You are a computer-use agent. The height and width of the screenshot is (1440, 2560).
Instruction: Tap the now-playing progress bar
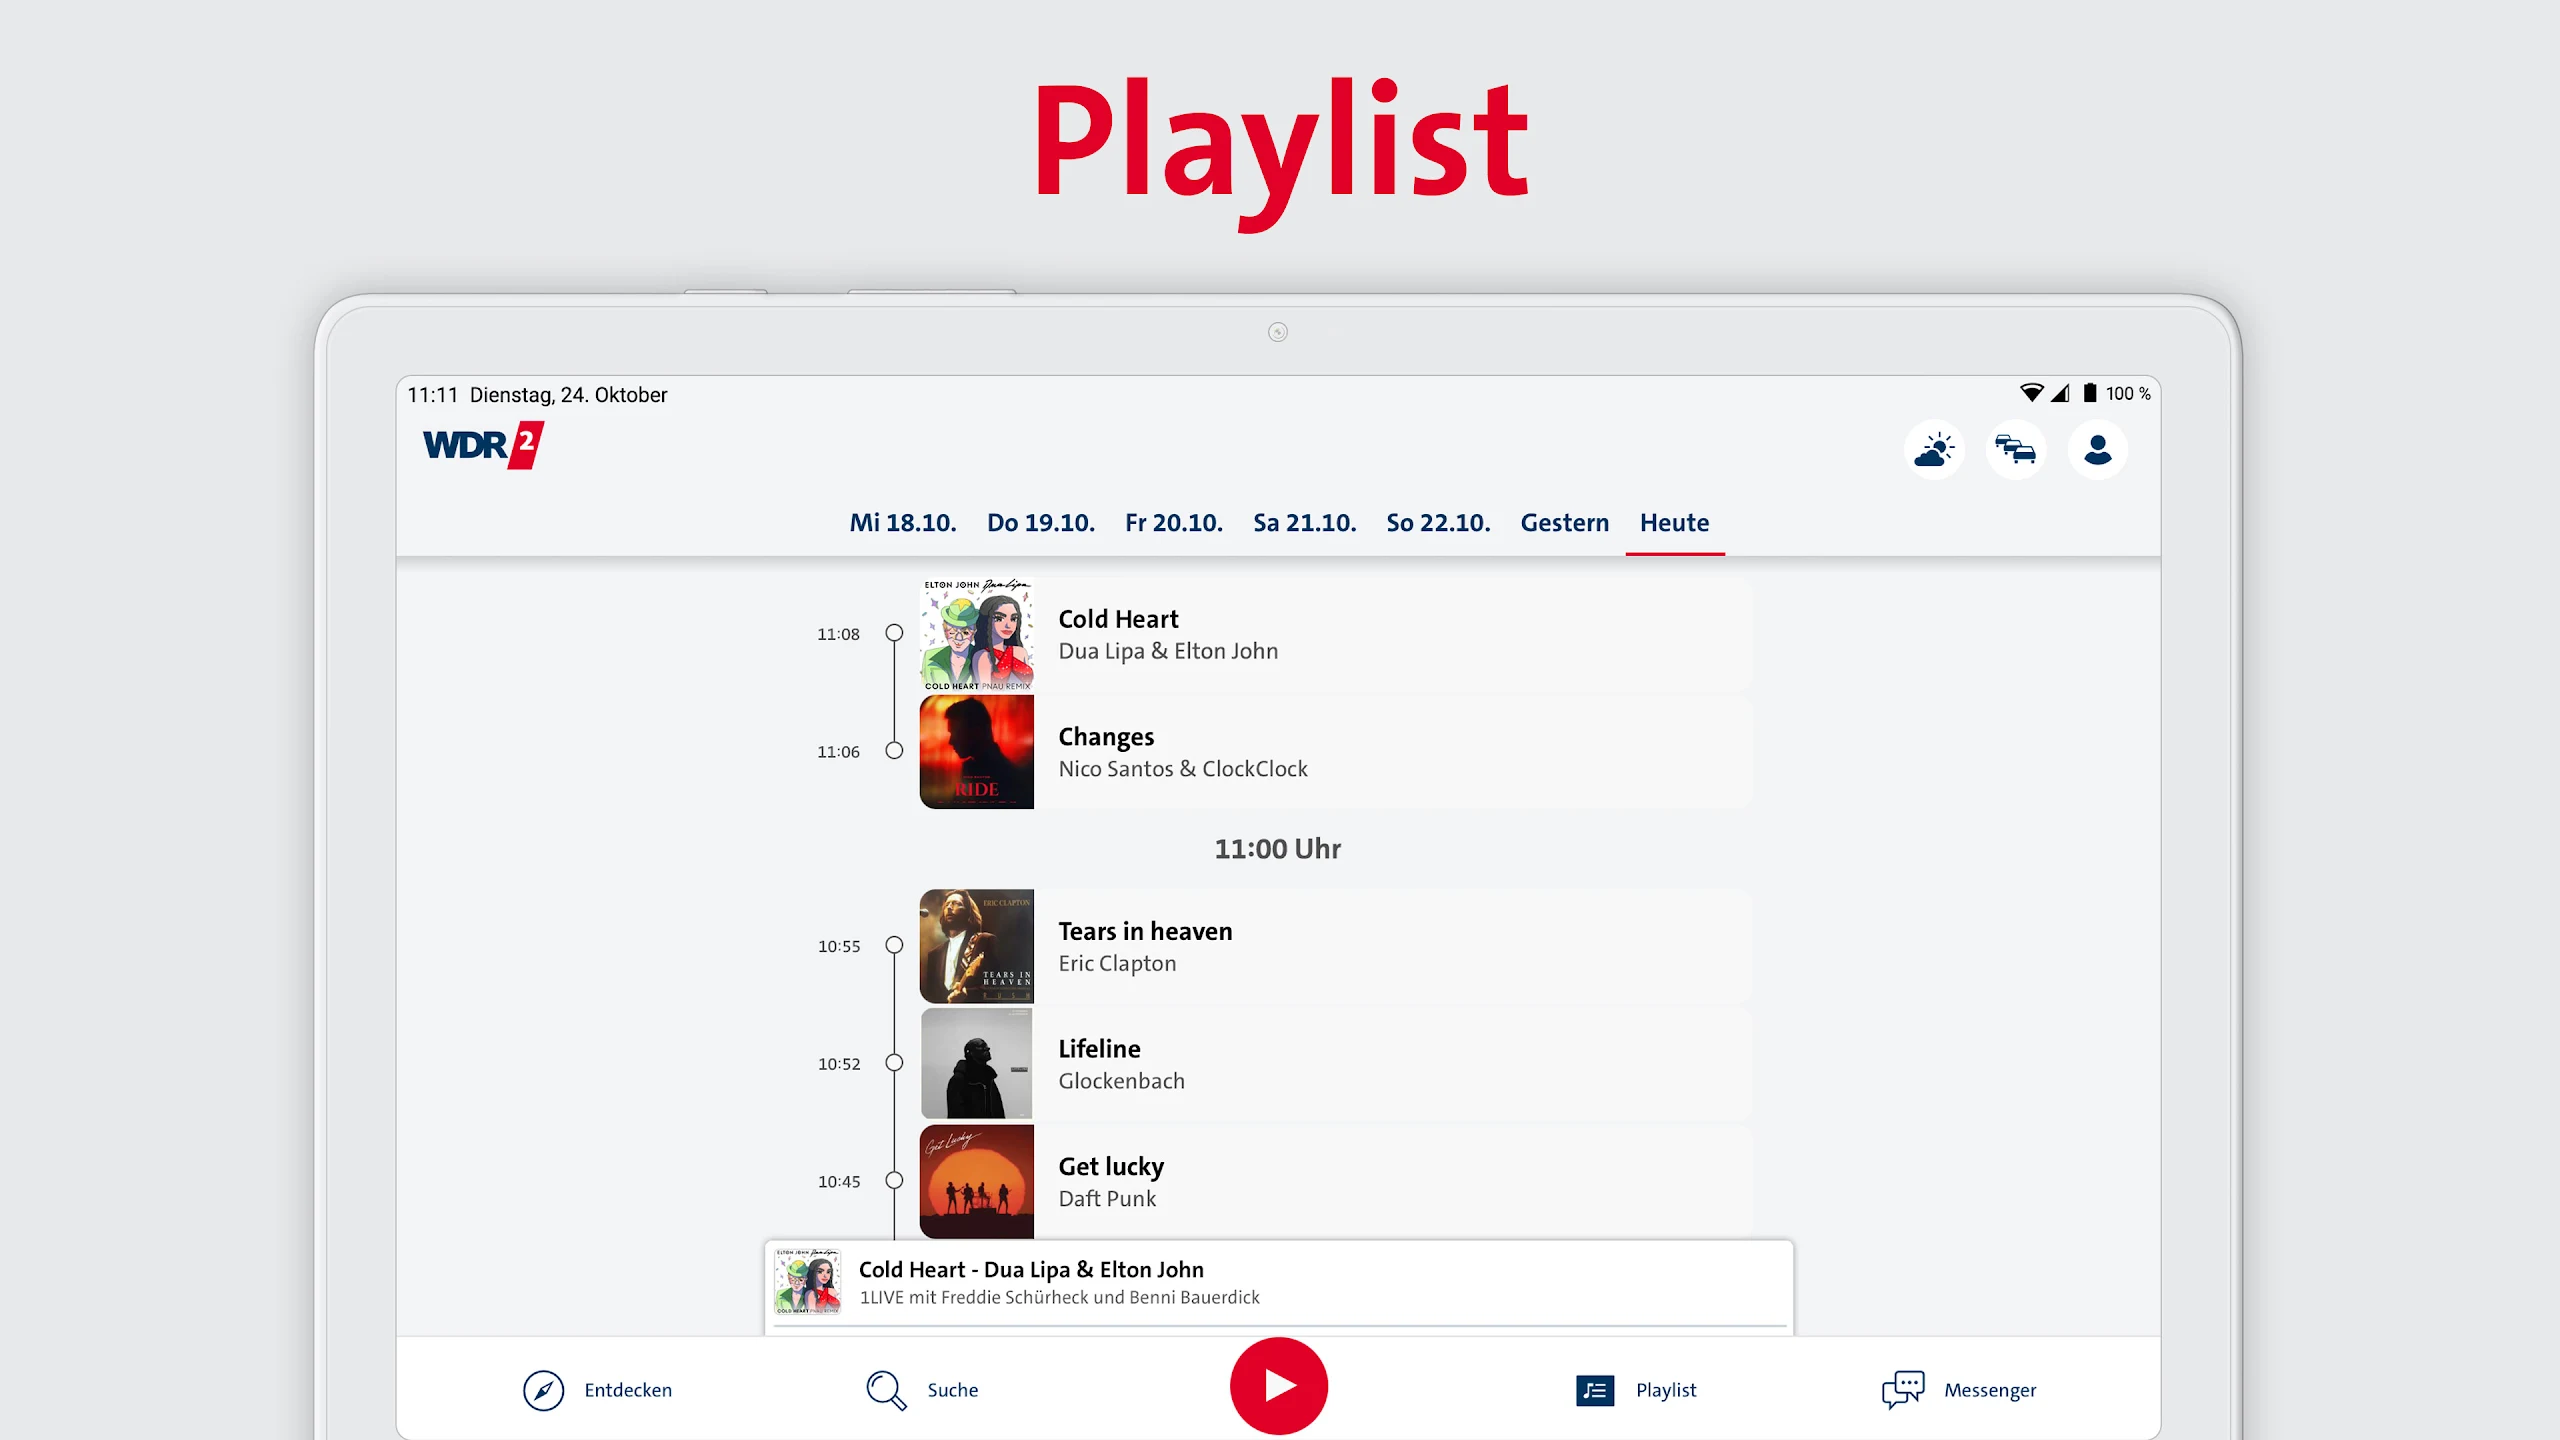point(1280,1326)
